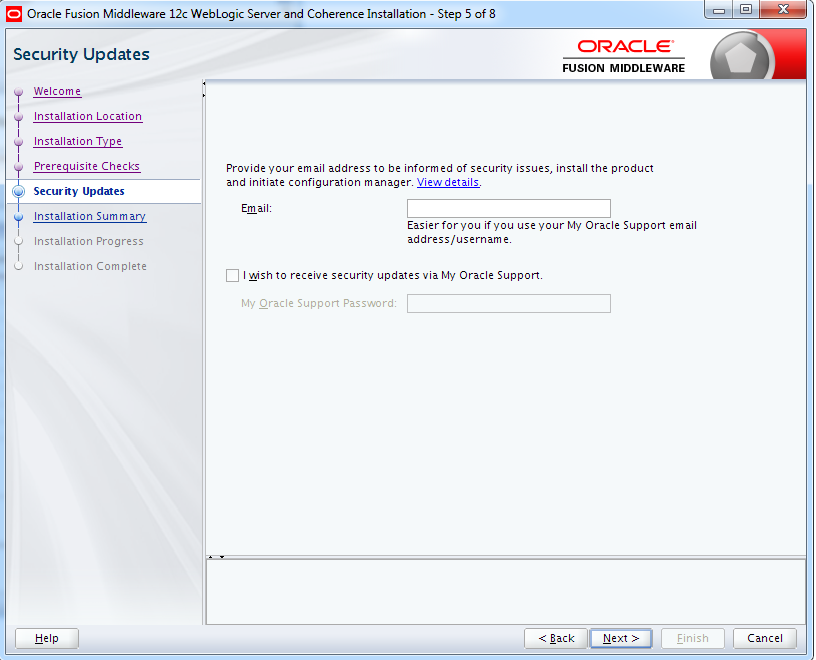Click the red Oracle logo above FUSION MIDDLEWARE
The width and height of the screenshot is (816, 660).
(x=623, y=45)
